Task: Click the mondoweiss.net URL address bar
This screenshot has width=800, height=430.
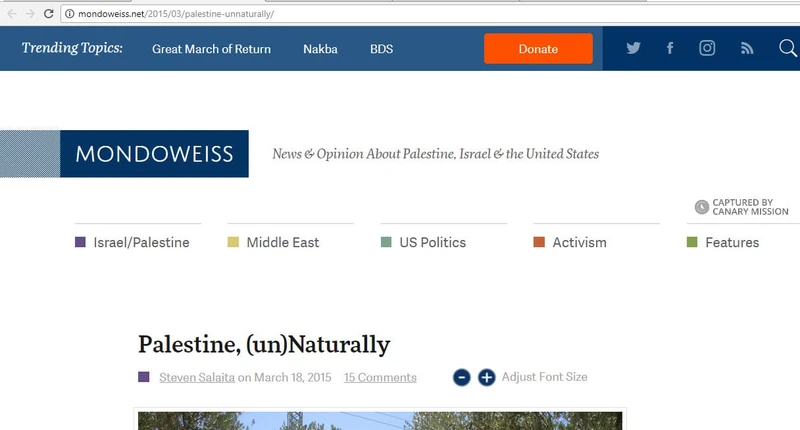Action: (429, 14)
